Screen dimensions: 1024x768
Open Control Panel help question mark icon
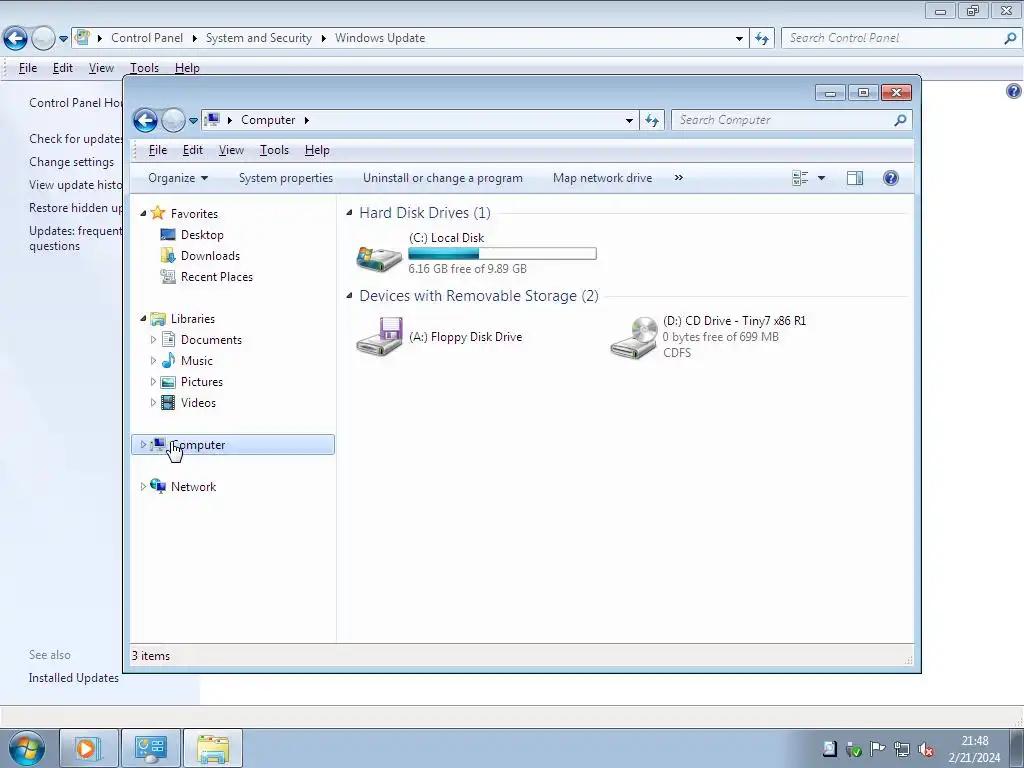click(x=1013, y=91)
